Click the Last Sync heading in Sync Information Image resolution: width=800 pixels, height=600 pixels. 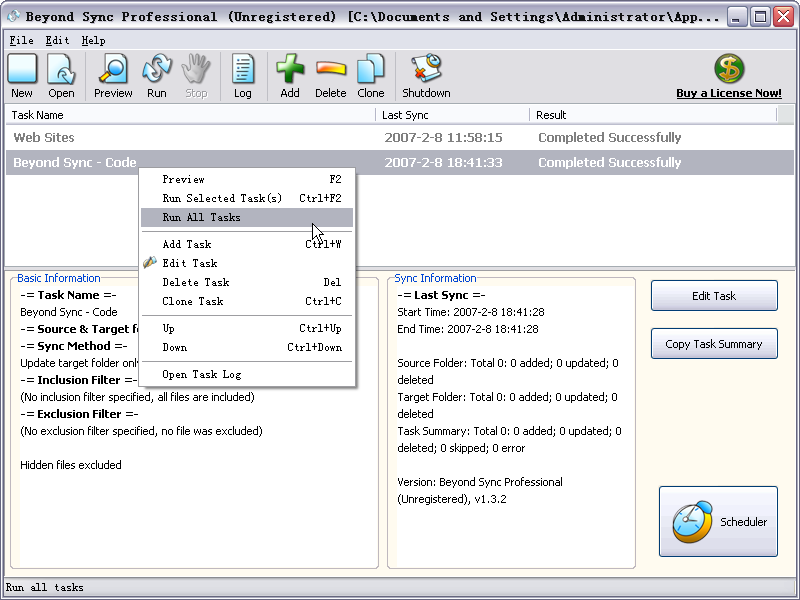coord(441,295)
